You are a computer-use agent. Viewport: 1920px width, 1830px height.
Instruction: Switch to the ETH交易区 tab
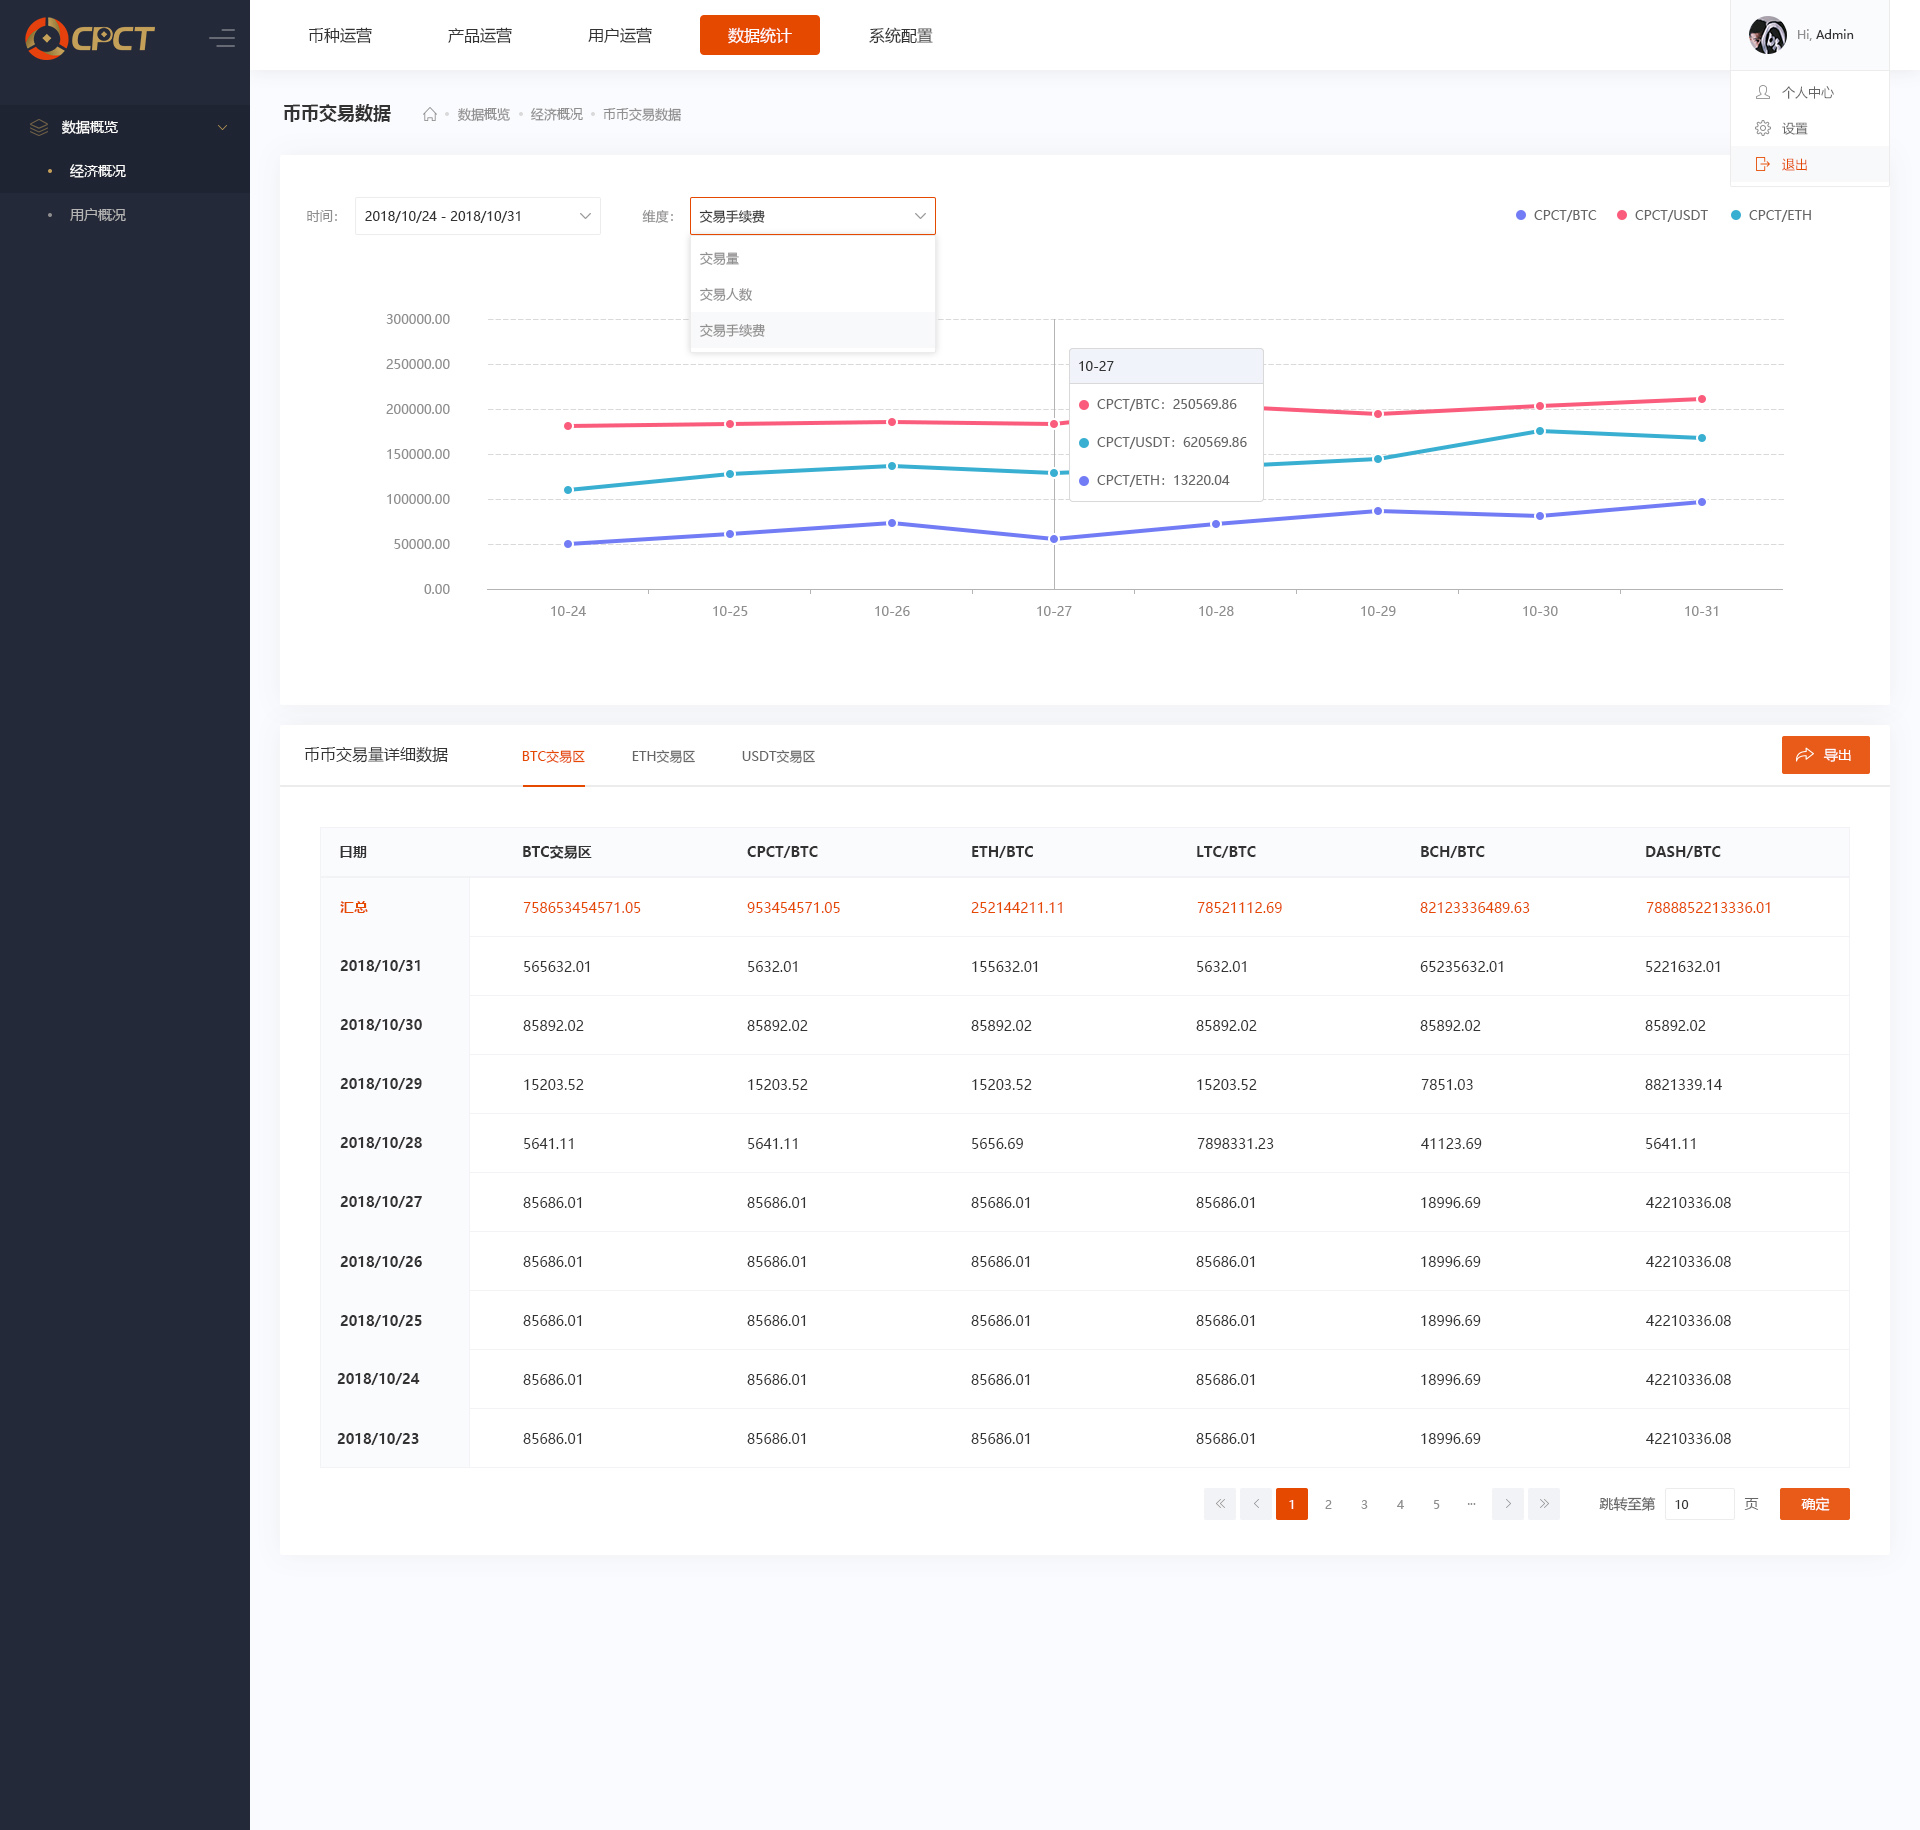click(x=663, y=756)
